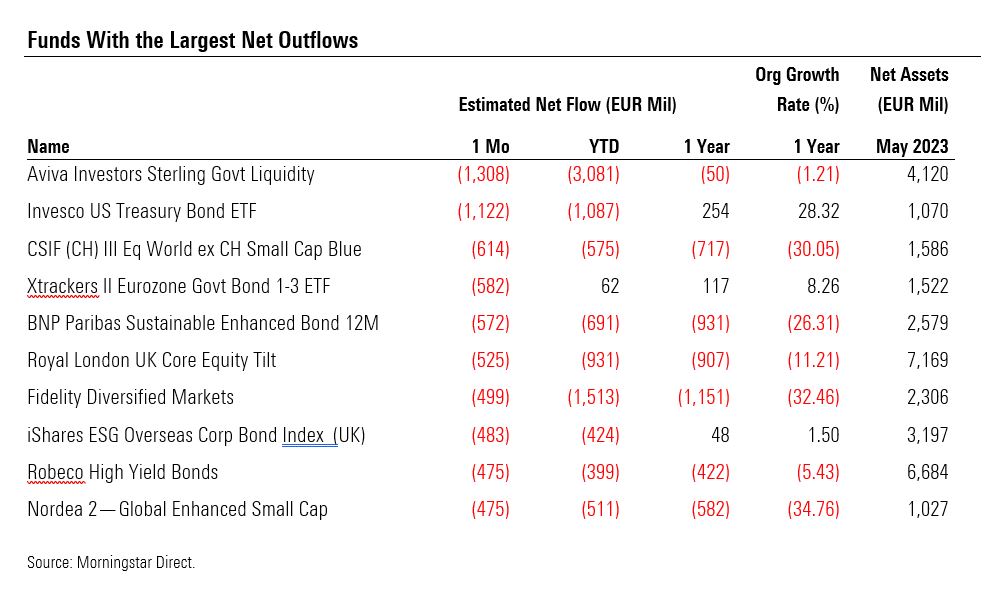This screenshot has height=600, width=989.
Task: Click the Name column header
Action: tap(48, 146)
